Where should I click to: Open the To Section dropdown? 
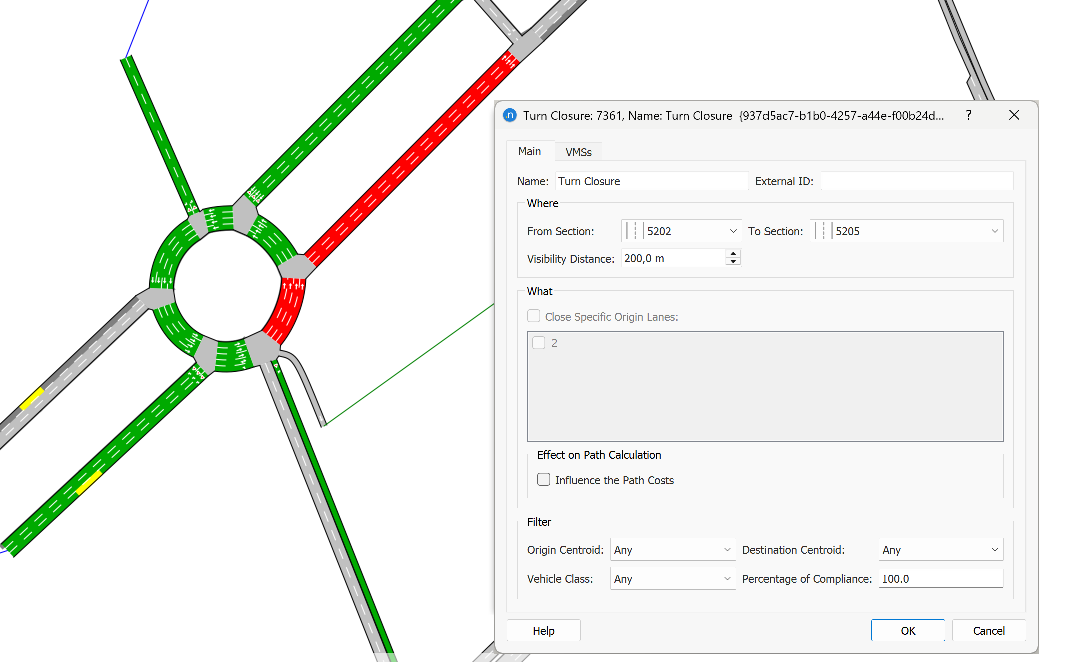[995, 230]
